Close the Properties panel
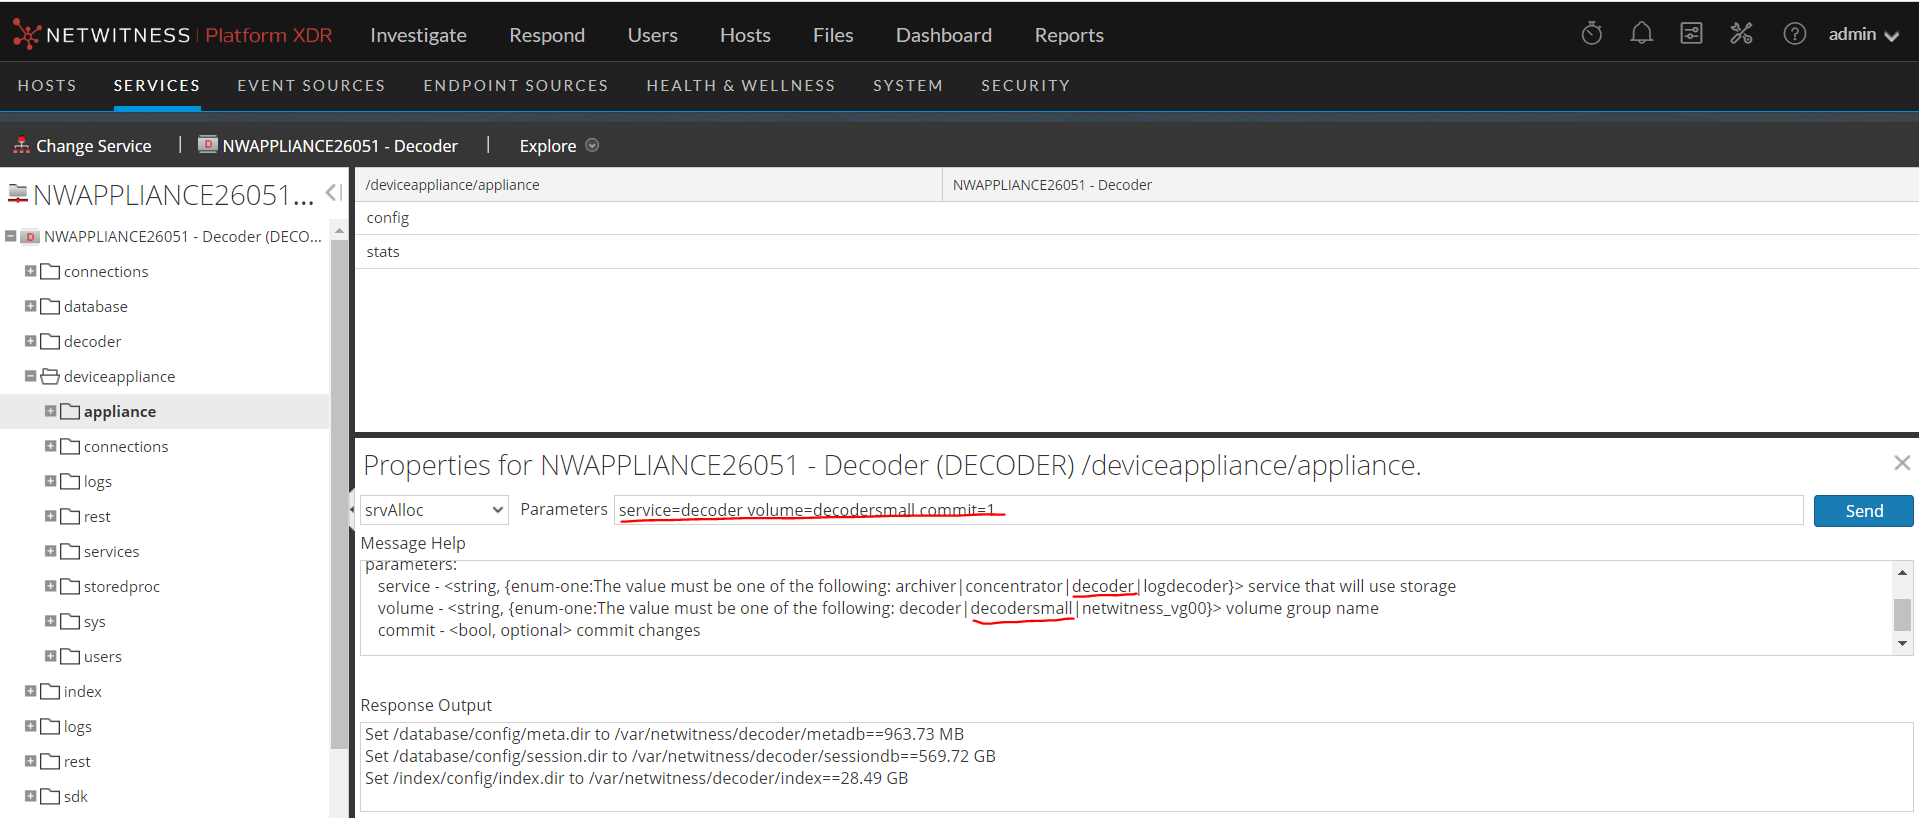This screenshot has height=818, width=1919. [1901, 463]
